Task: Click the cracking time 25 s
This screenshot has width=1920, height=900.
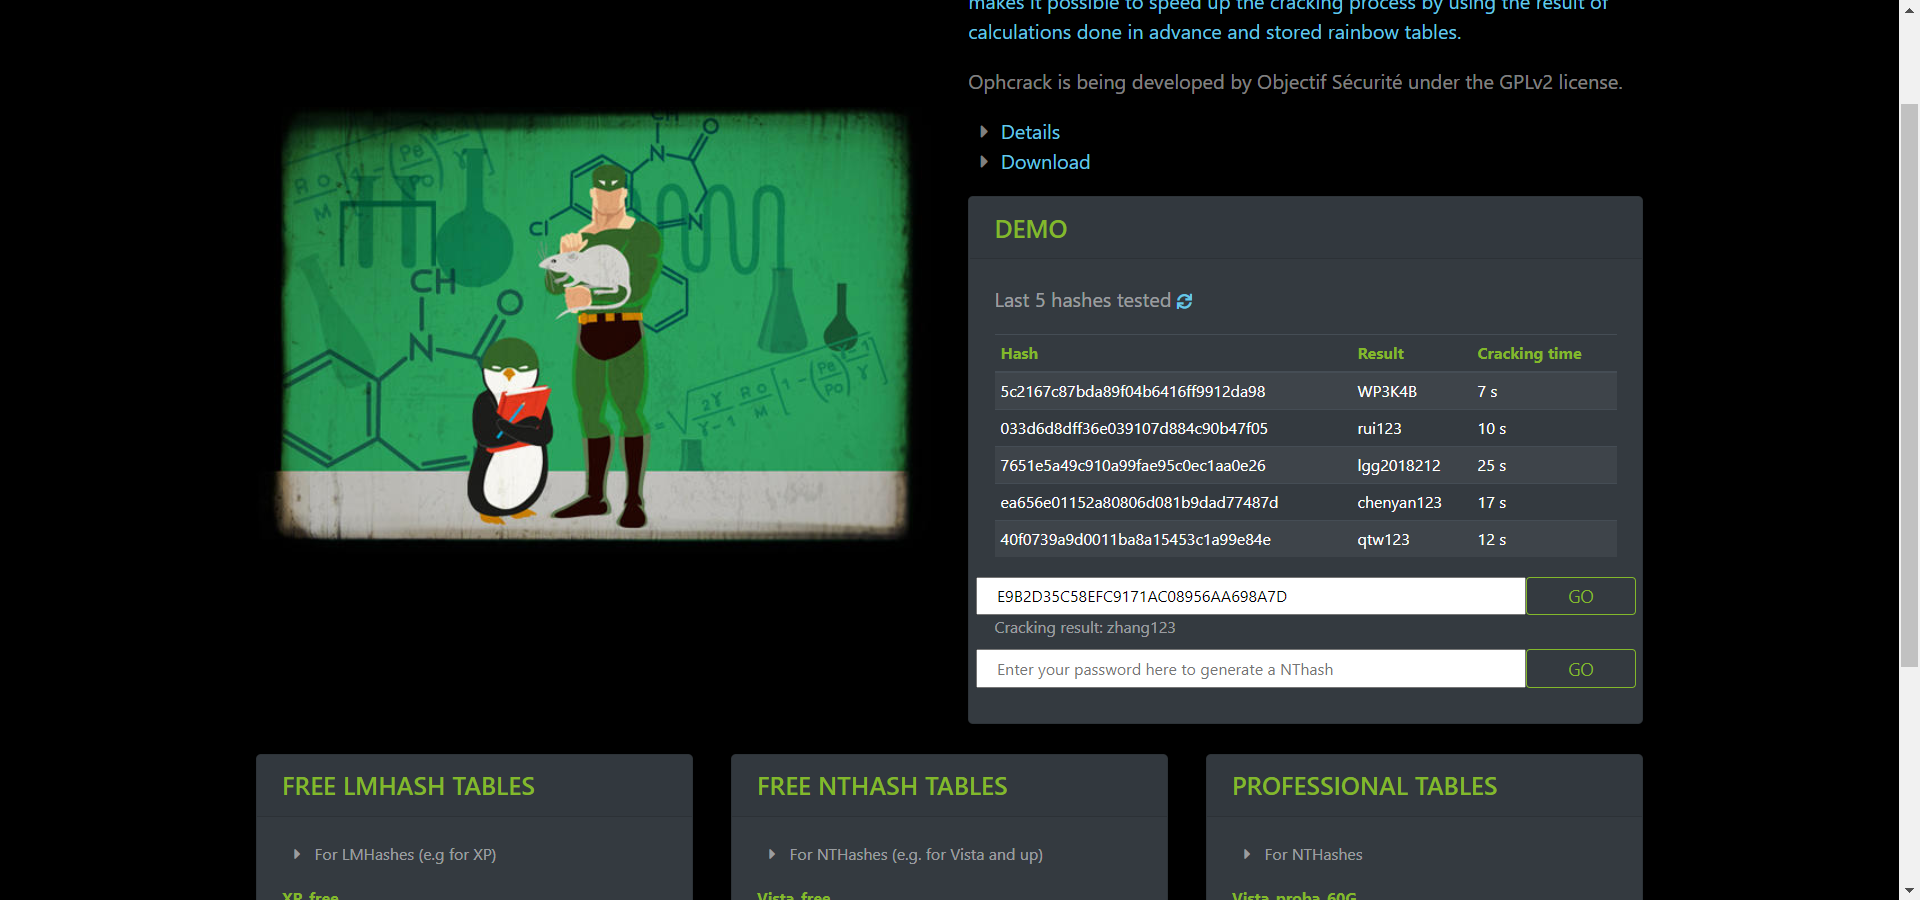Action: 1492,465
